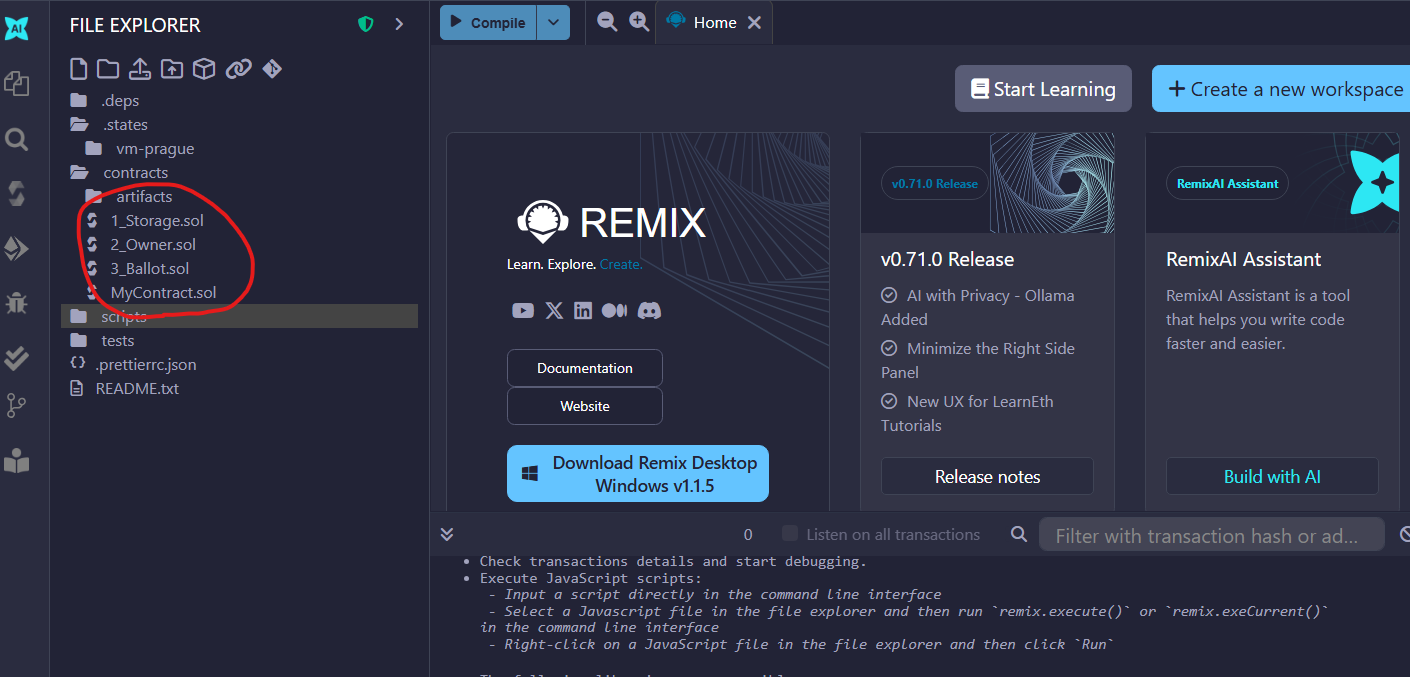Upload a file to the workspace
This screenshot has width=1410, height=677.
[x=140, y=68]
